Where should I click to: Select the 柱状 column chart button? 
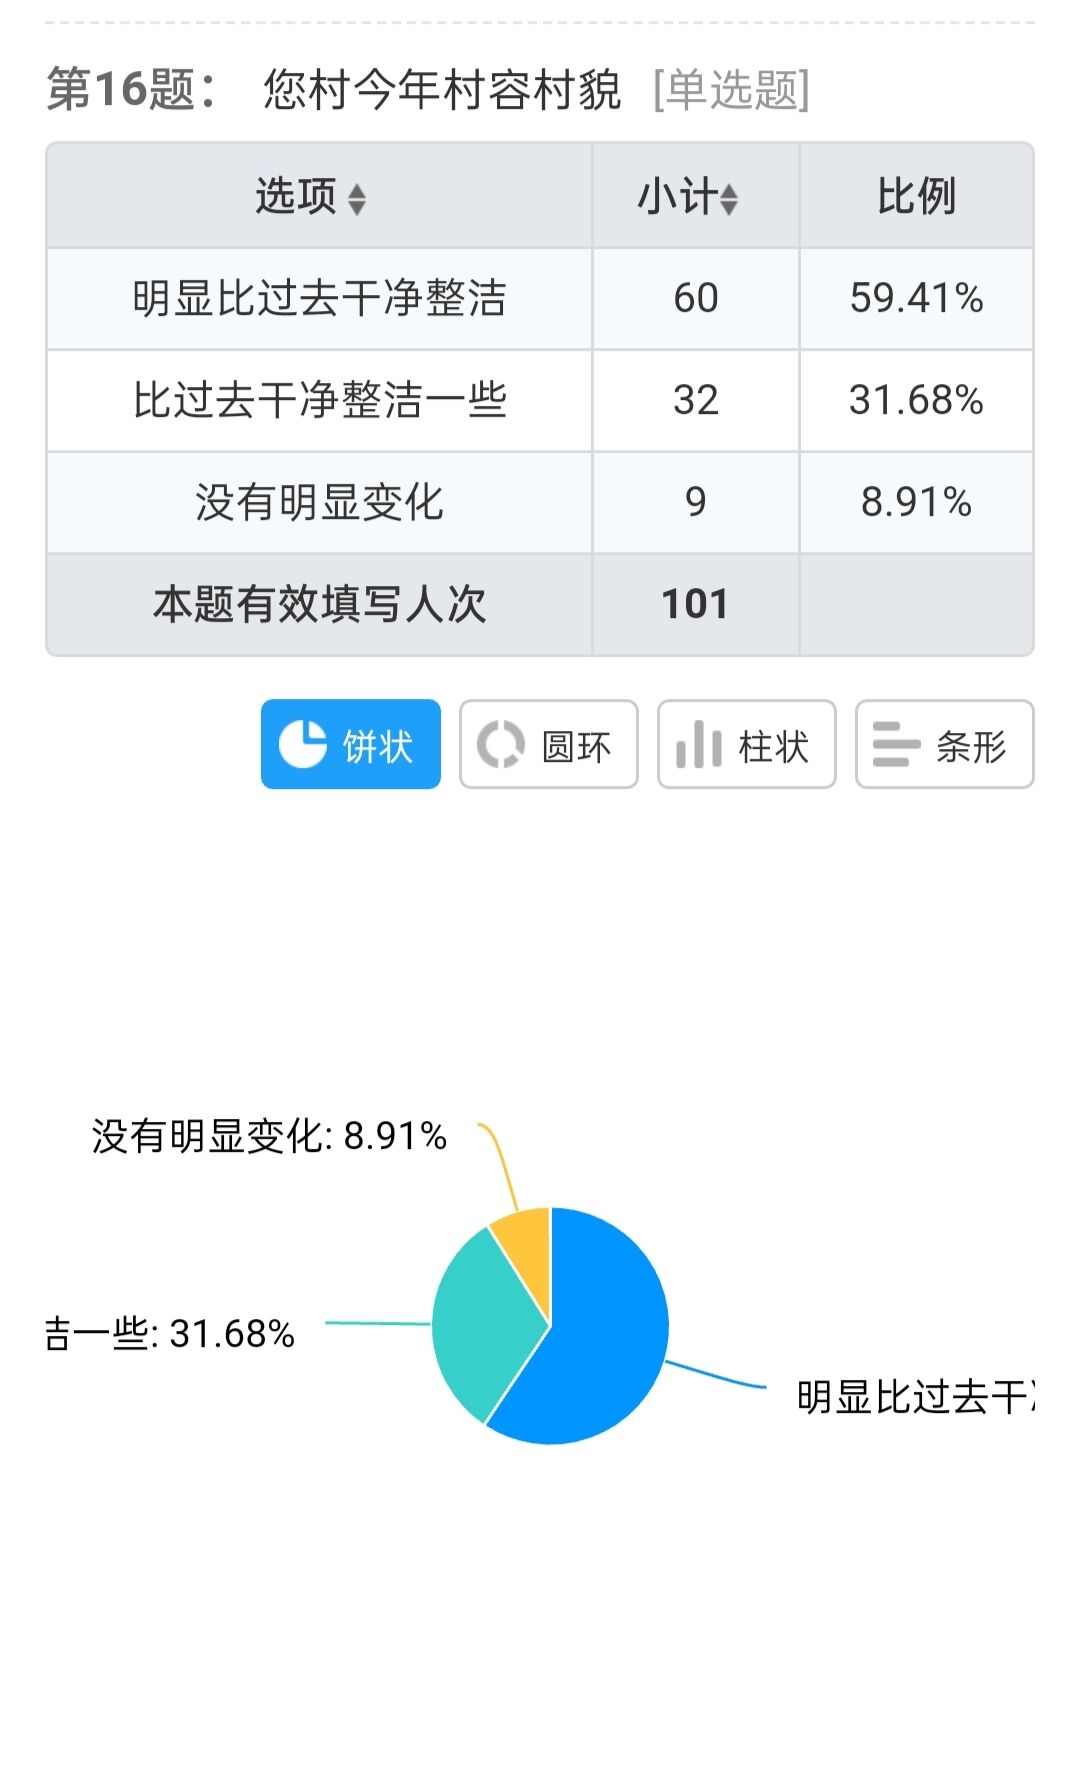746,744
